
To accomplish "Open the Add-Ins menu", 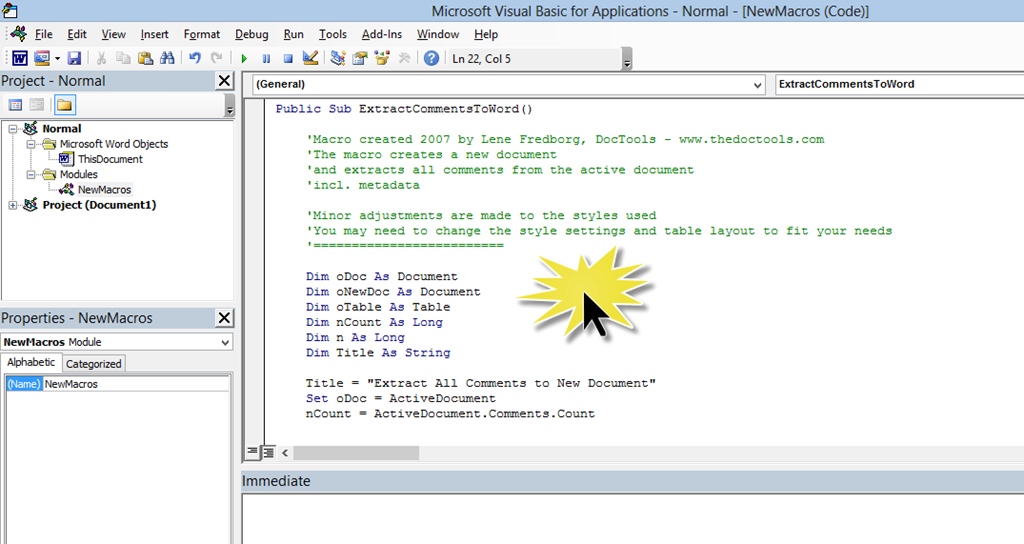I will click(381, 35).
